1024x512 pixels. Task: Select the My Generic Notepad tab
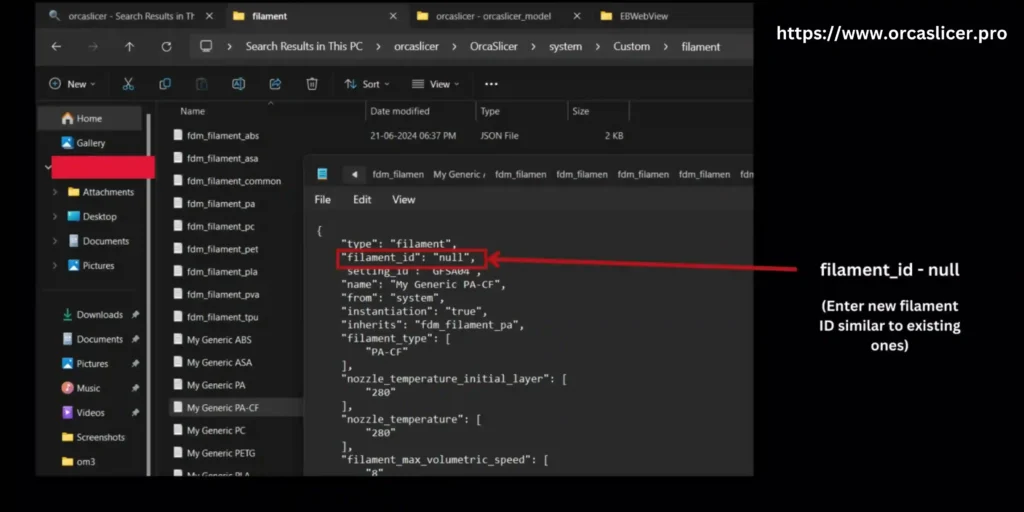[x=459, y=174]
